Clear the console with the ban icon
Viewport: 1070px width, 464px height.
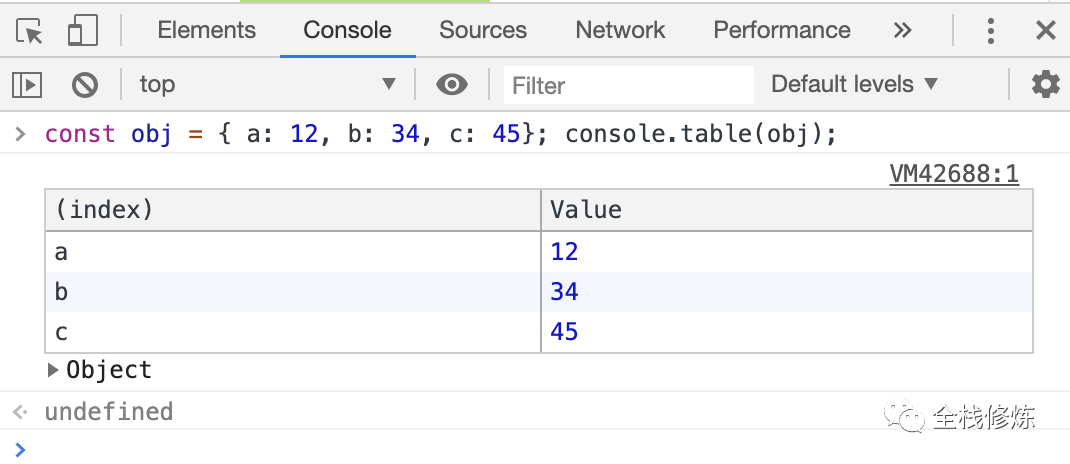[85, 85]
